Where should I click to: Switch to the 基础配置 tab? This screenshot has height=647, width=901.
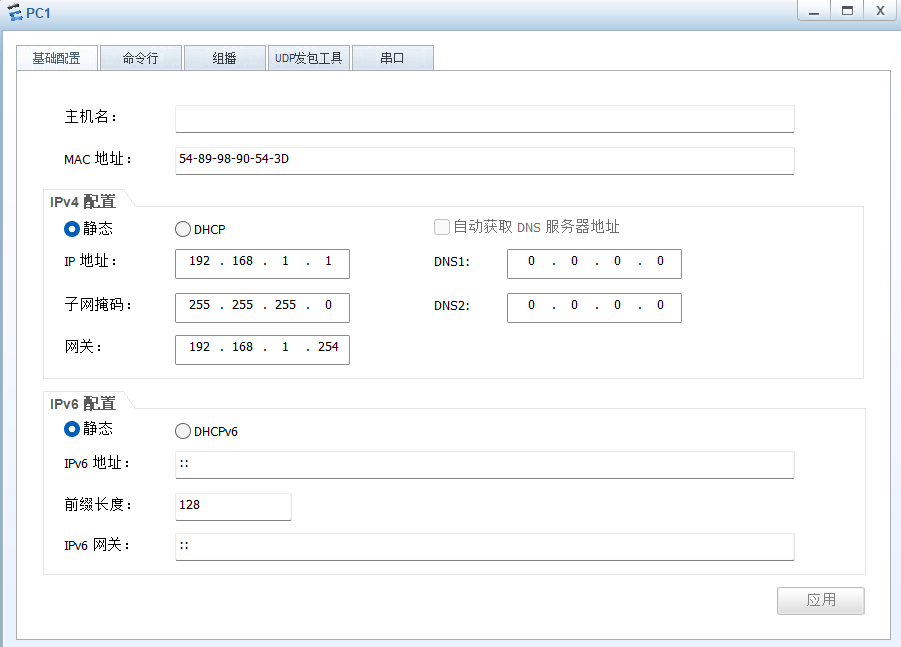tap(56, 57)
